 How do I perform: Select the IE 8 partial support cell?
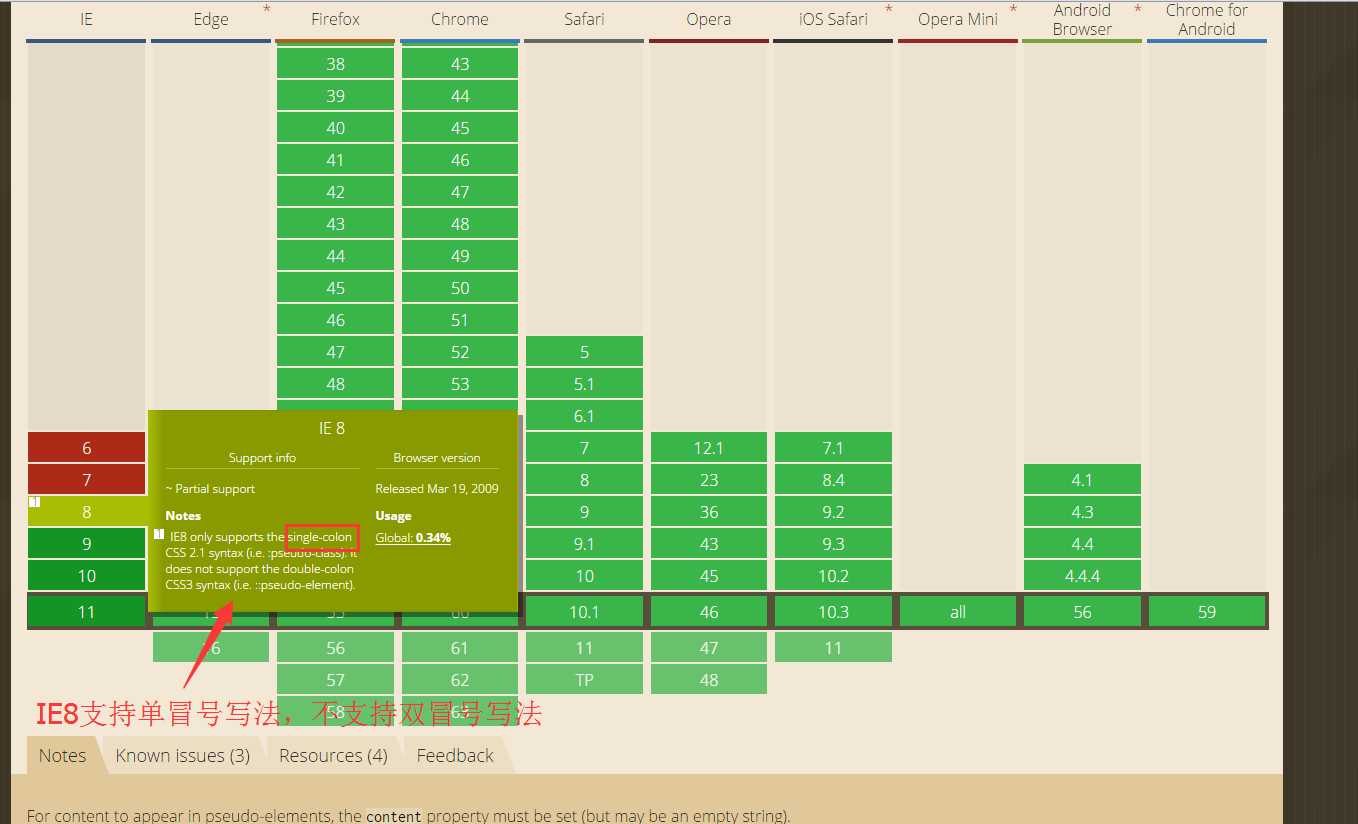pos(86,512)
